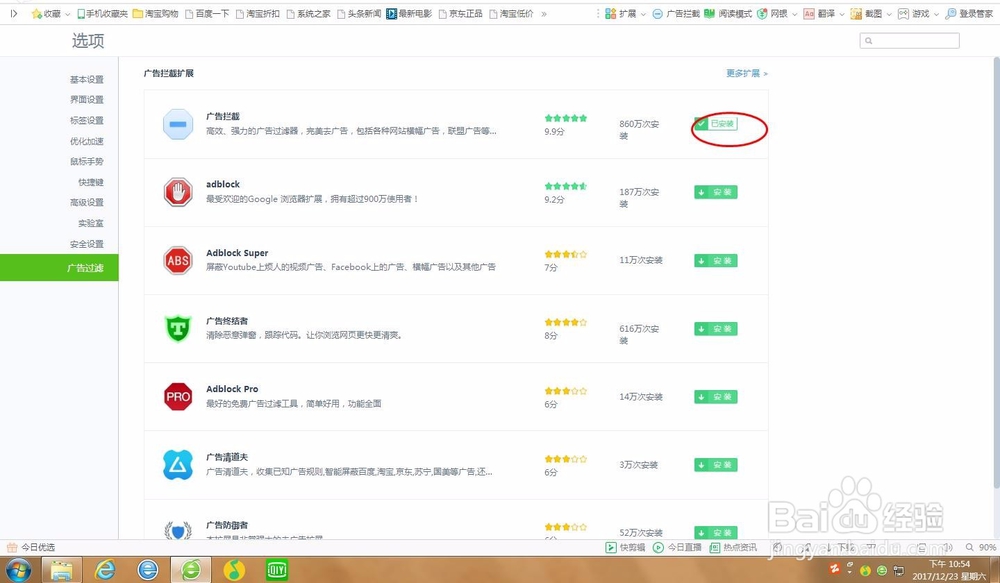Click the page vertical scrollbar
This screenshot has width=1000, height=583.
[x=996, y=273]
